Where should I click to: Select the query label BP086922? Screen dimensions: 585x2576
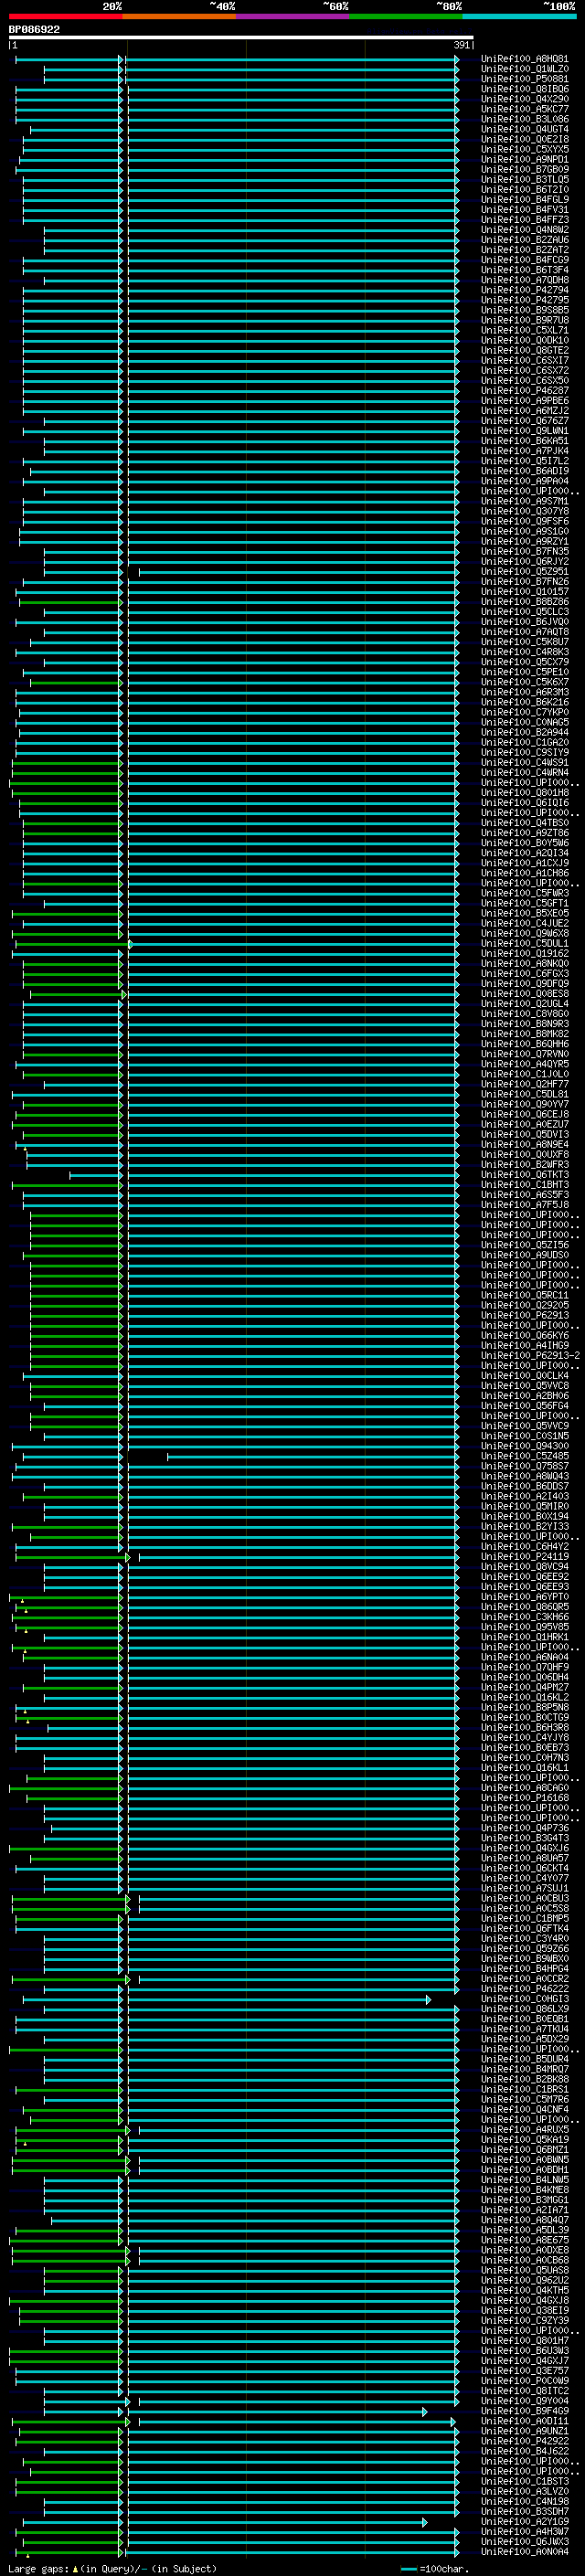click(34, 30)
